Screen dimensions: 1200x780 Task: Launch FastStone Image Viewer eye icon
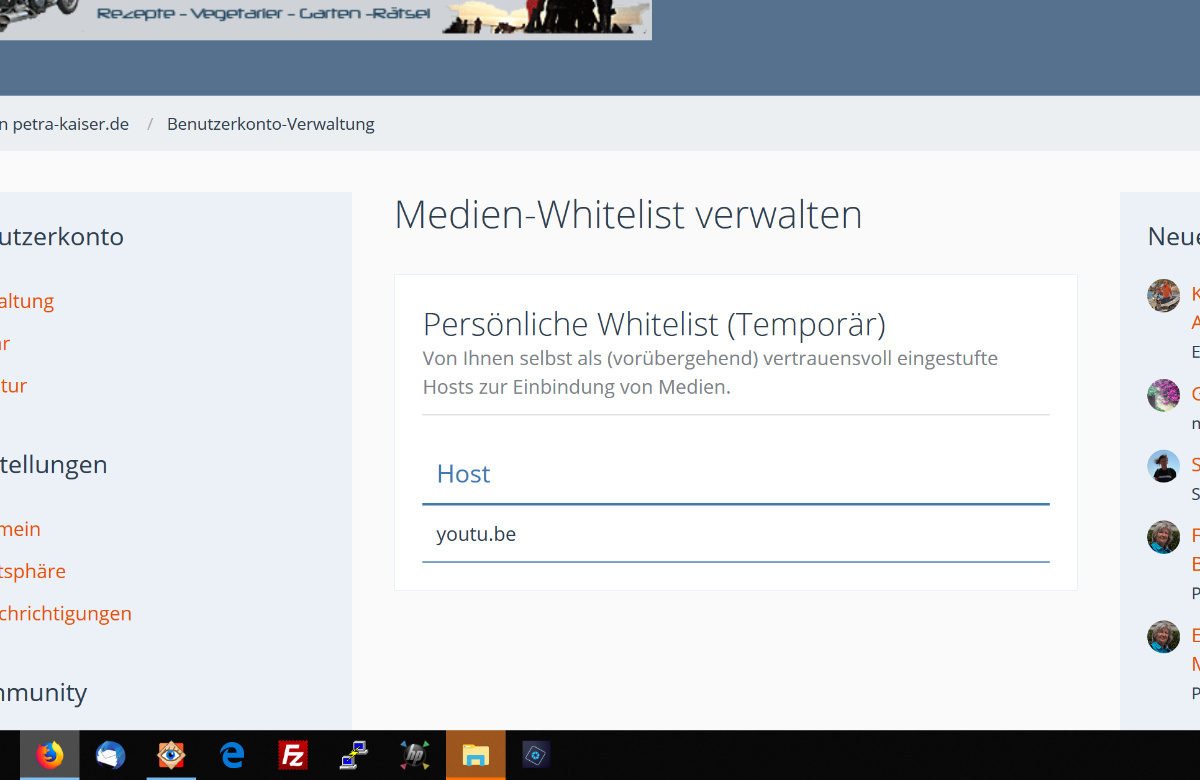(x=171, y=755)
